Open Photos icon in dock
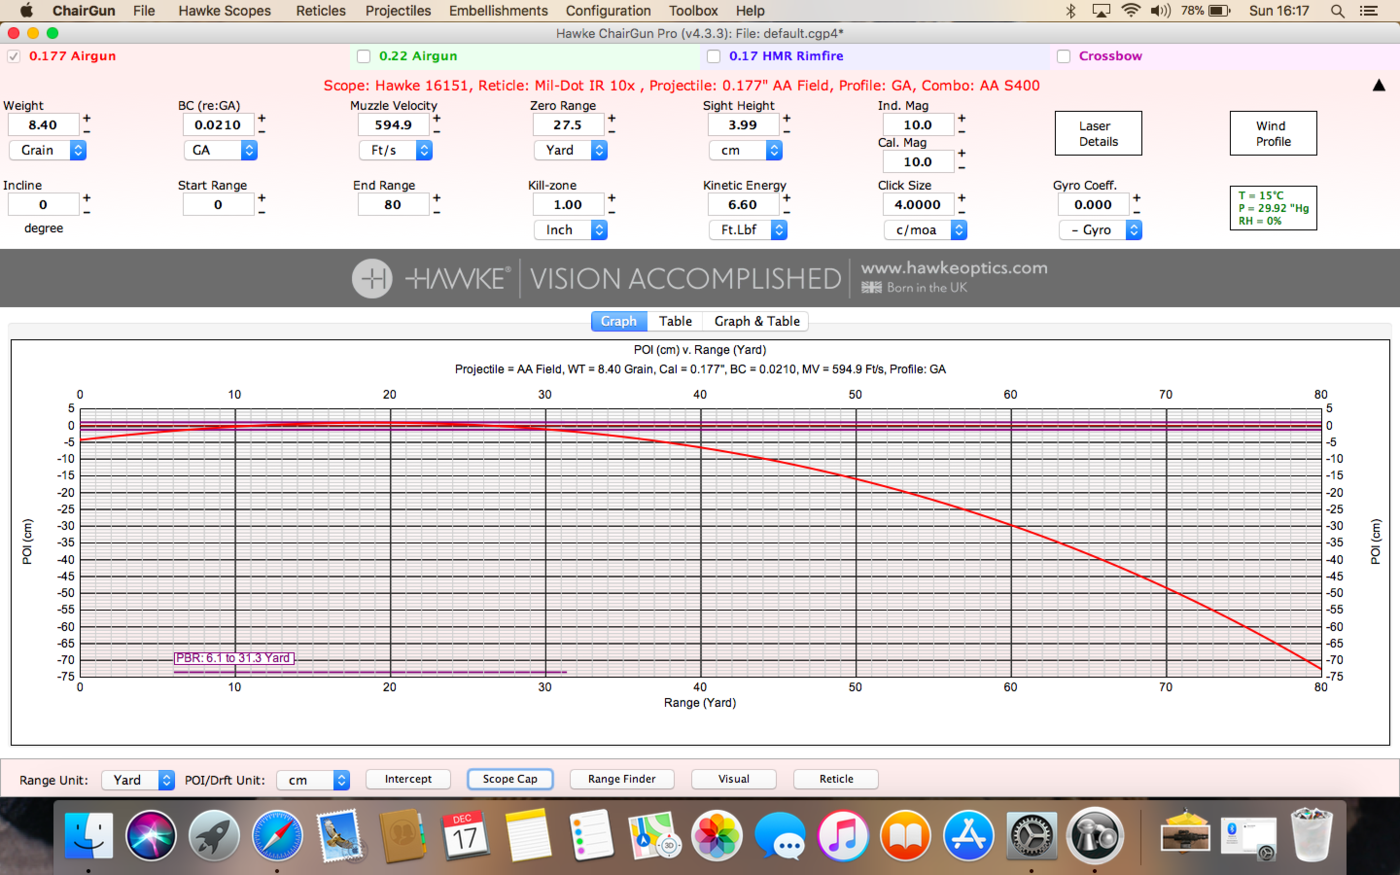Screen dimensions: 1400x875 (717, 835)
